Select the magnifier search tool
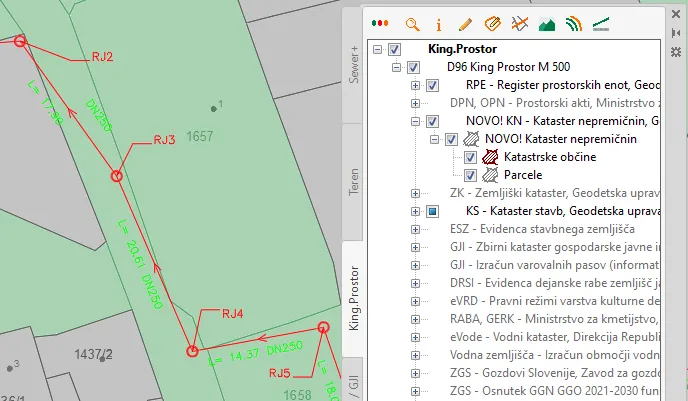 coord(412,22)
